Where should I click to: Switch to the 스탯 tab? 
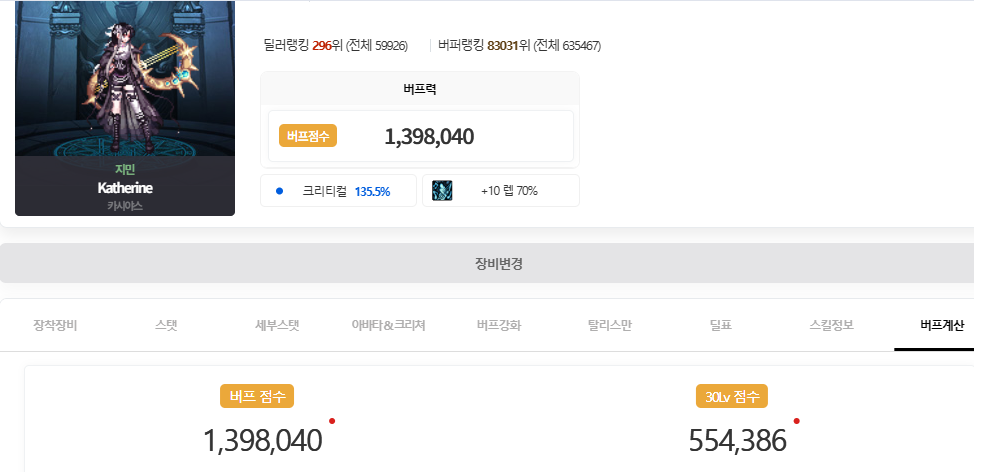[166, 325]
